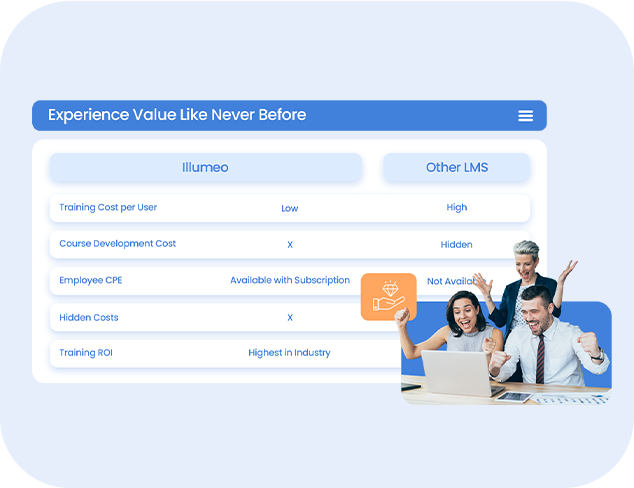
Task: Click 'Course Development Cost' row label
Action: (117, 244)
